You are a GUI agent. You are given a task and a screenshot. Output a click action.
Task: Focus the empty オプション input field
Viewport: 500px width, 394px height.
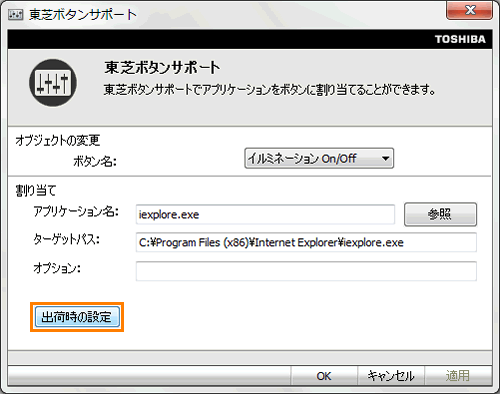(x=306, y=271)
